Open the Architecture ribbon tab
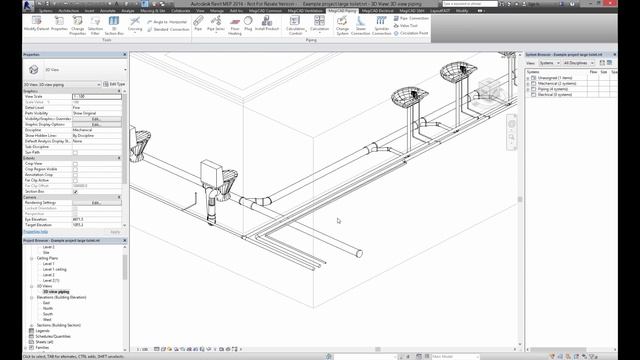Image resolution: width=640 pixels, height=360 pixels. (68, 11)
